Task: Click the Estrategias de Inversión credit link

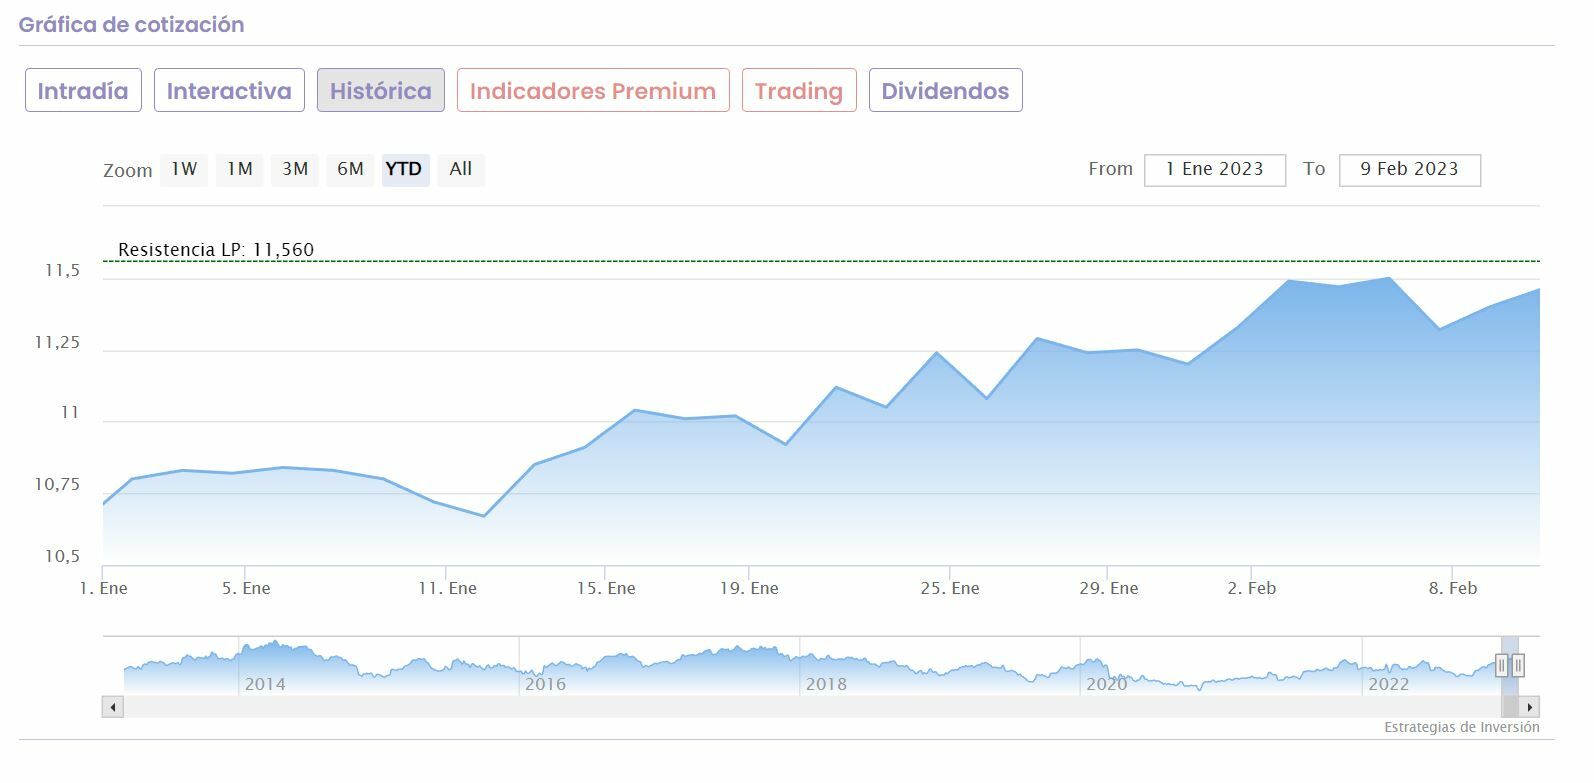Action: pyautogui.click(x=1461, y=727)
